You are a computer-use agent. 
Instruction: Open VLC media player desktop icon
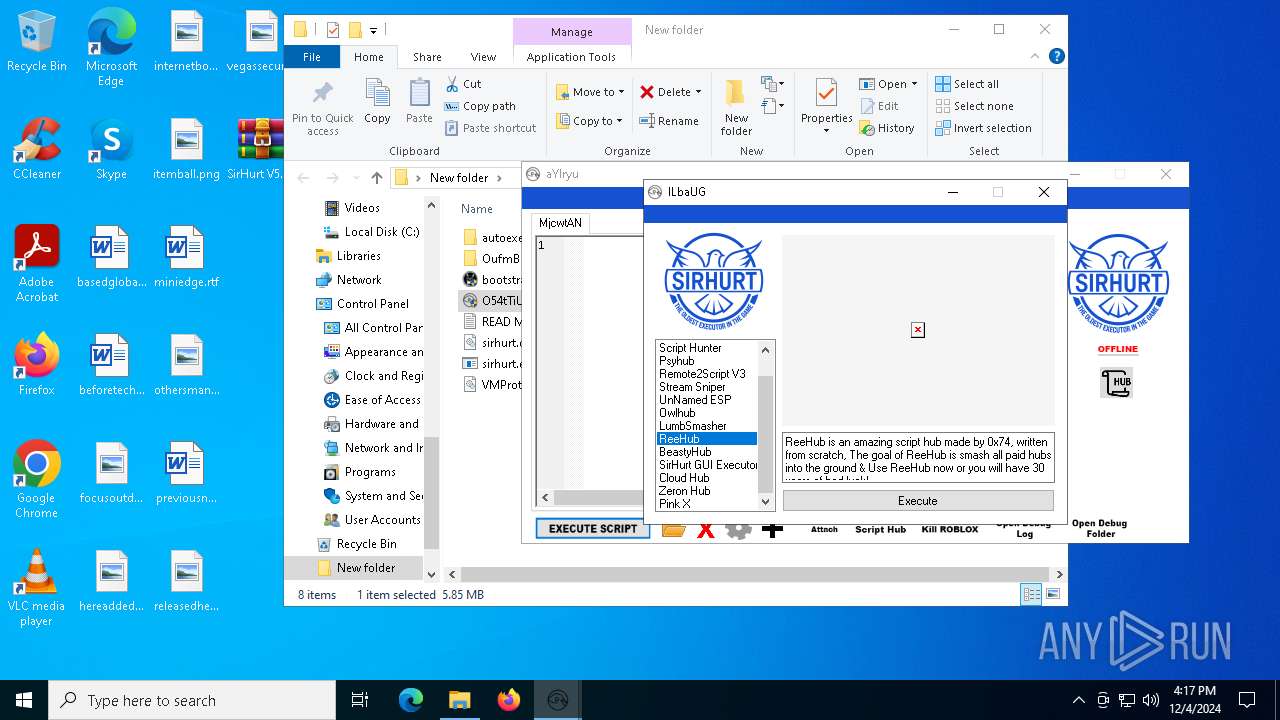click(36, 588)
